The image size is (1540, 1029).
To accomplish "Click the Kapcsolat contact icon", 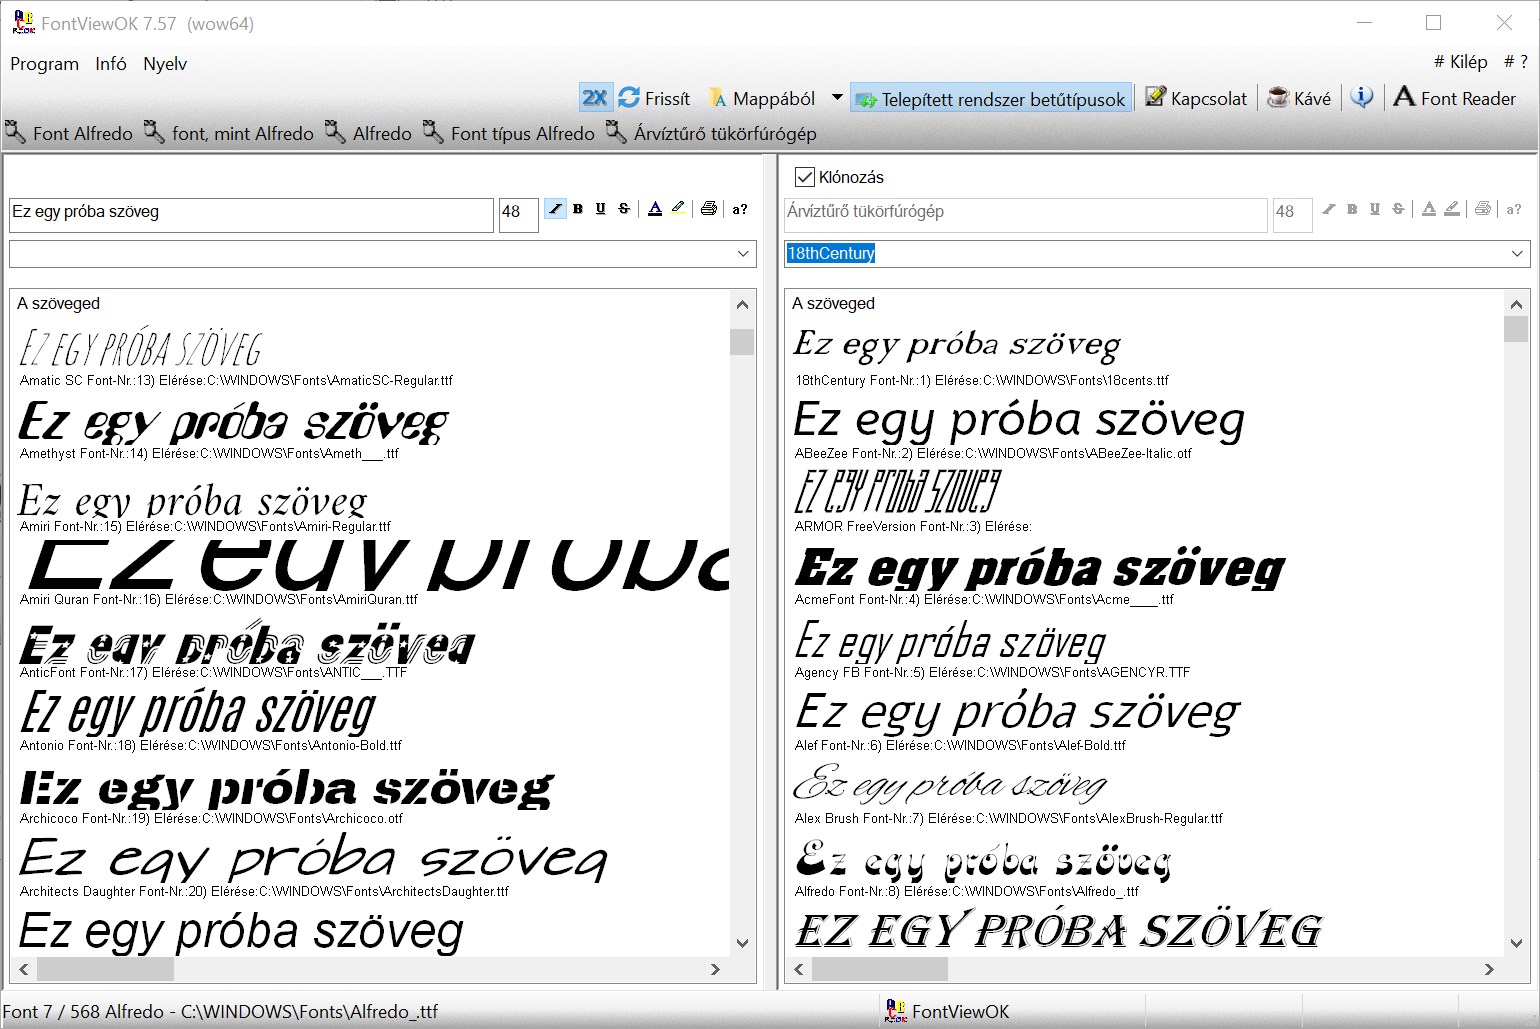I will pos(1156,98).
